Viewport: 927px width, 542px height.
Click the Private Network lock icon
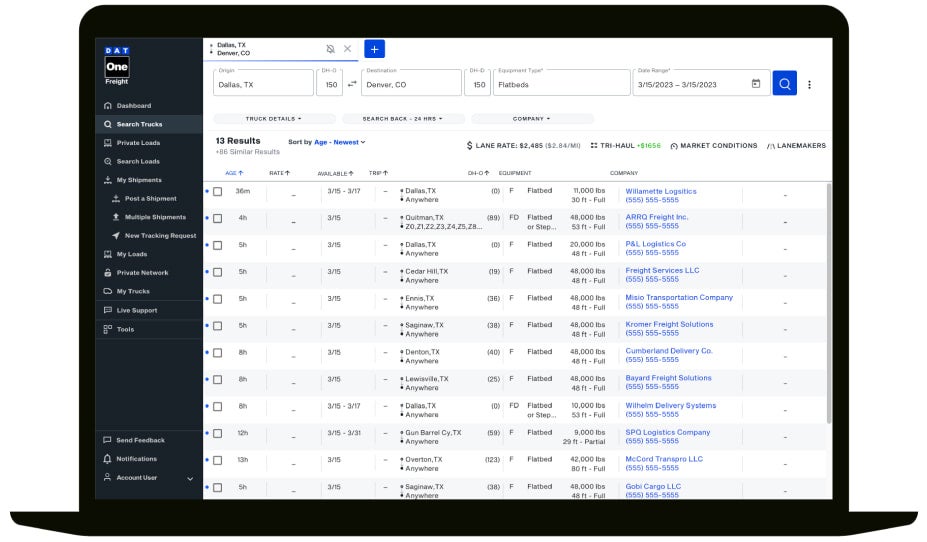click(x=108, y=272)
